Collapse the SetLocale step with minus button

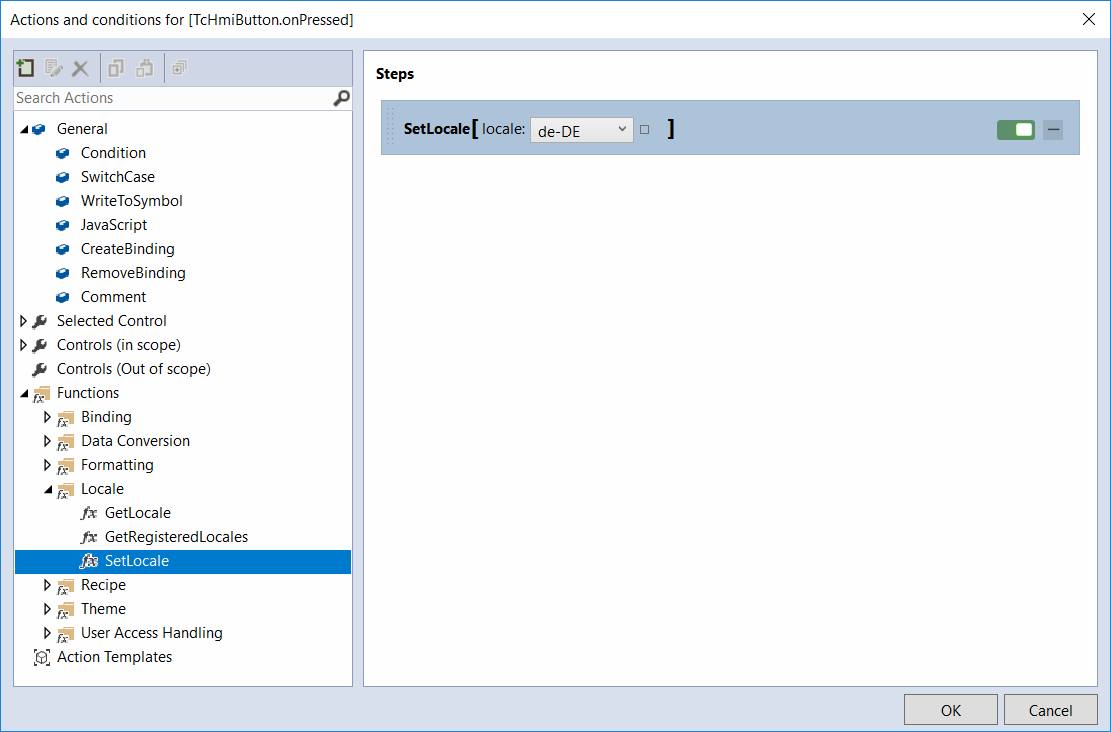[1053, 130]
